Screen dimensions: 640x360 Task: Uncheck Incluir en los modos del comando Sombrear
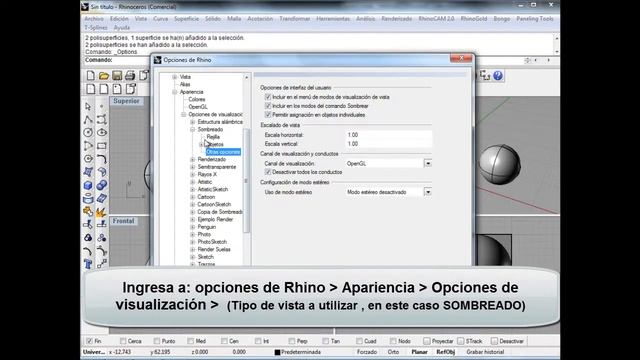(x=268, y=106)
